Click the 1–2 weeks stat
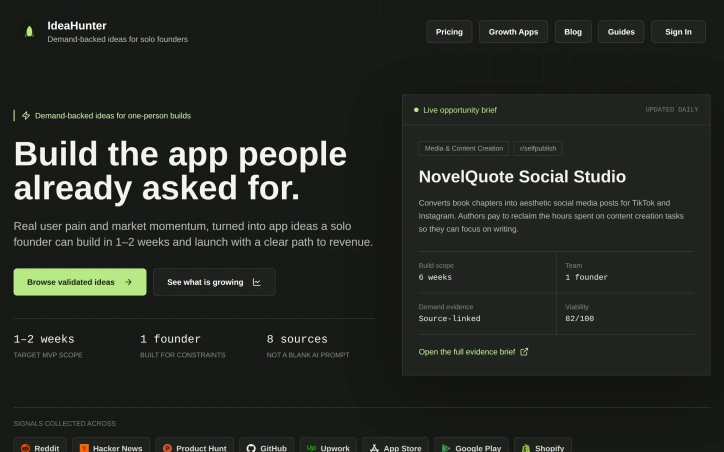Image resolution: width=724 pixels, height=452 pixels. [x=44, y=339]
